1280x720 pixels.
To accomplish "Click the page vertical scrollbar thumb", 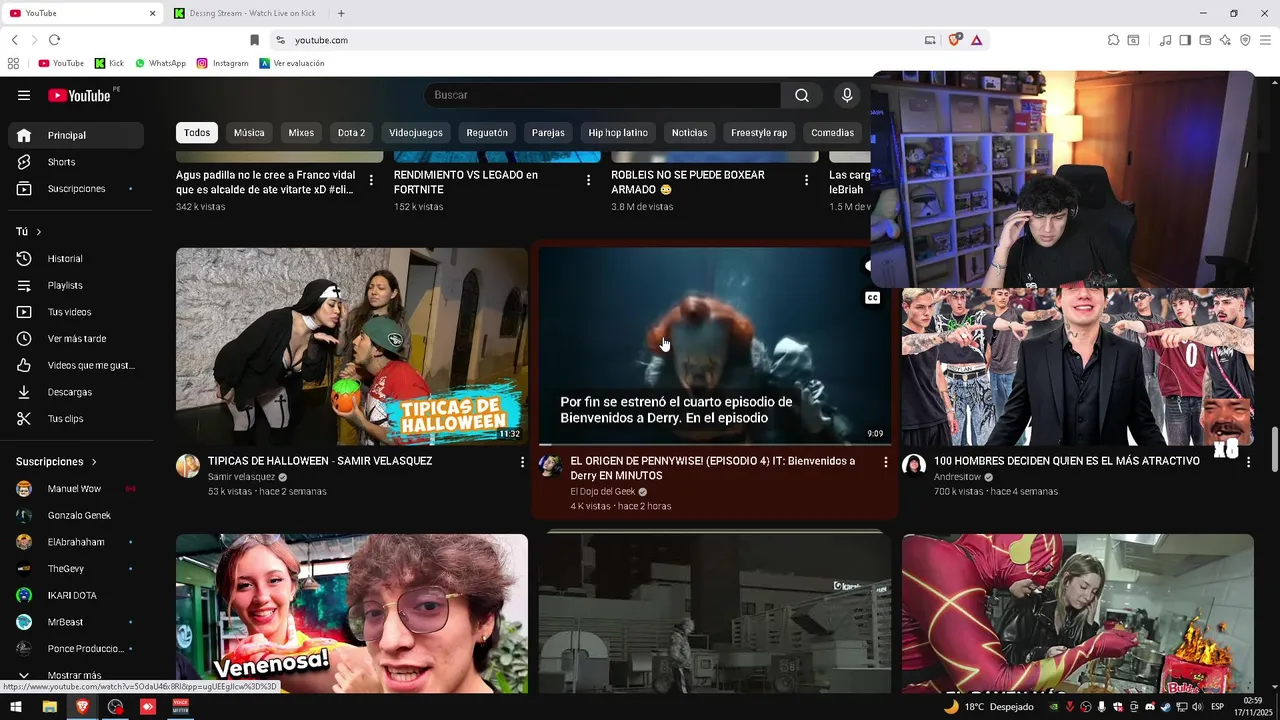I will [1274, 449].
